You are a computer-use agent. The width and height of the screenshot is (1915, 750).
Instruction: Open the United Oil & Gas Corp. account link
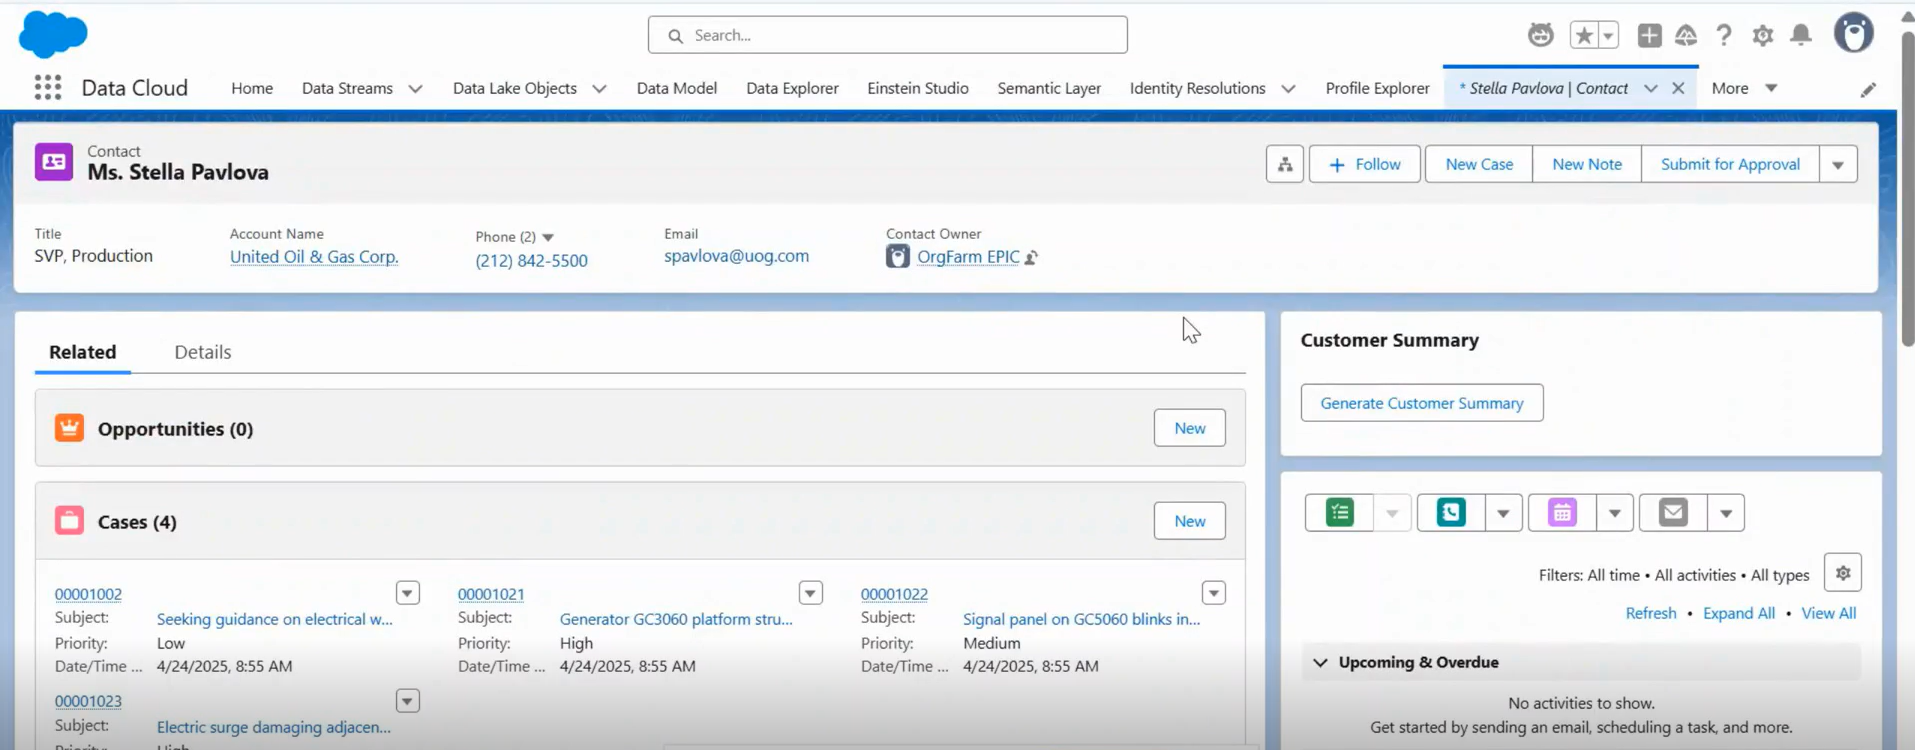point(314,257)
